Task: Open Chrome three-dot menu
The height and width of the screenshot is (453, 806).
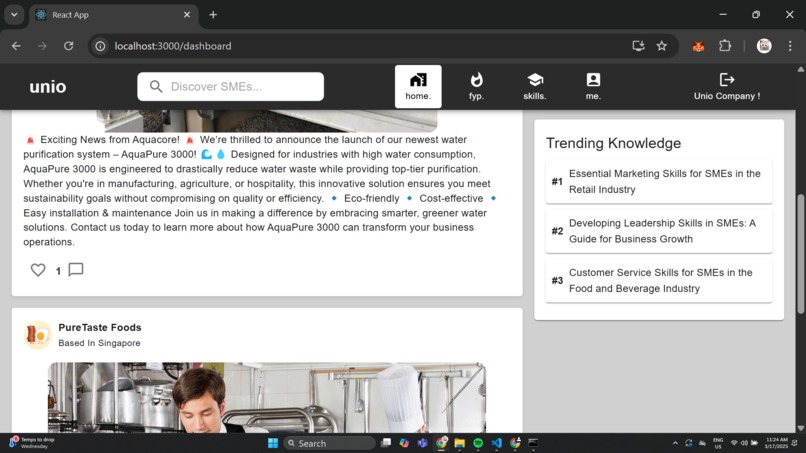Action: pos(790,46)
